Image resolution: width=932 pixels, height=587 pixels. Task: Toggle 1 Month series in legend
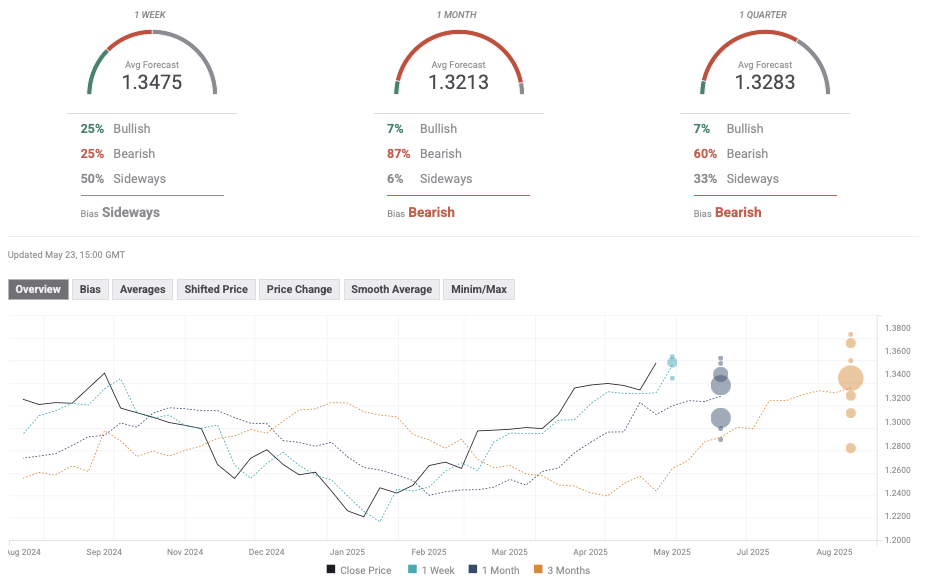point(494,570)
